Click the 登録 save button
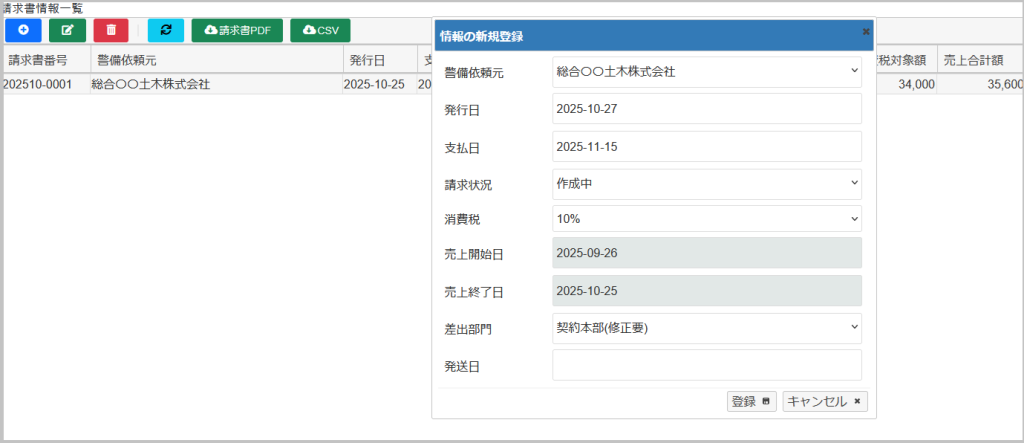Viewport: 1024px width, 443px height. pos(751,401)
